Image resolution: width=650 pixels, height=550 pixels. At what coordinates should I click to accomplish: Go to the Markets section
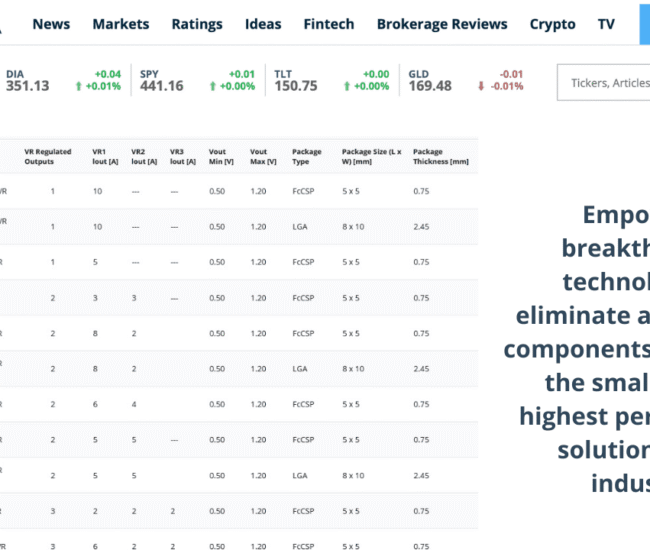(x=120, y=24)
